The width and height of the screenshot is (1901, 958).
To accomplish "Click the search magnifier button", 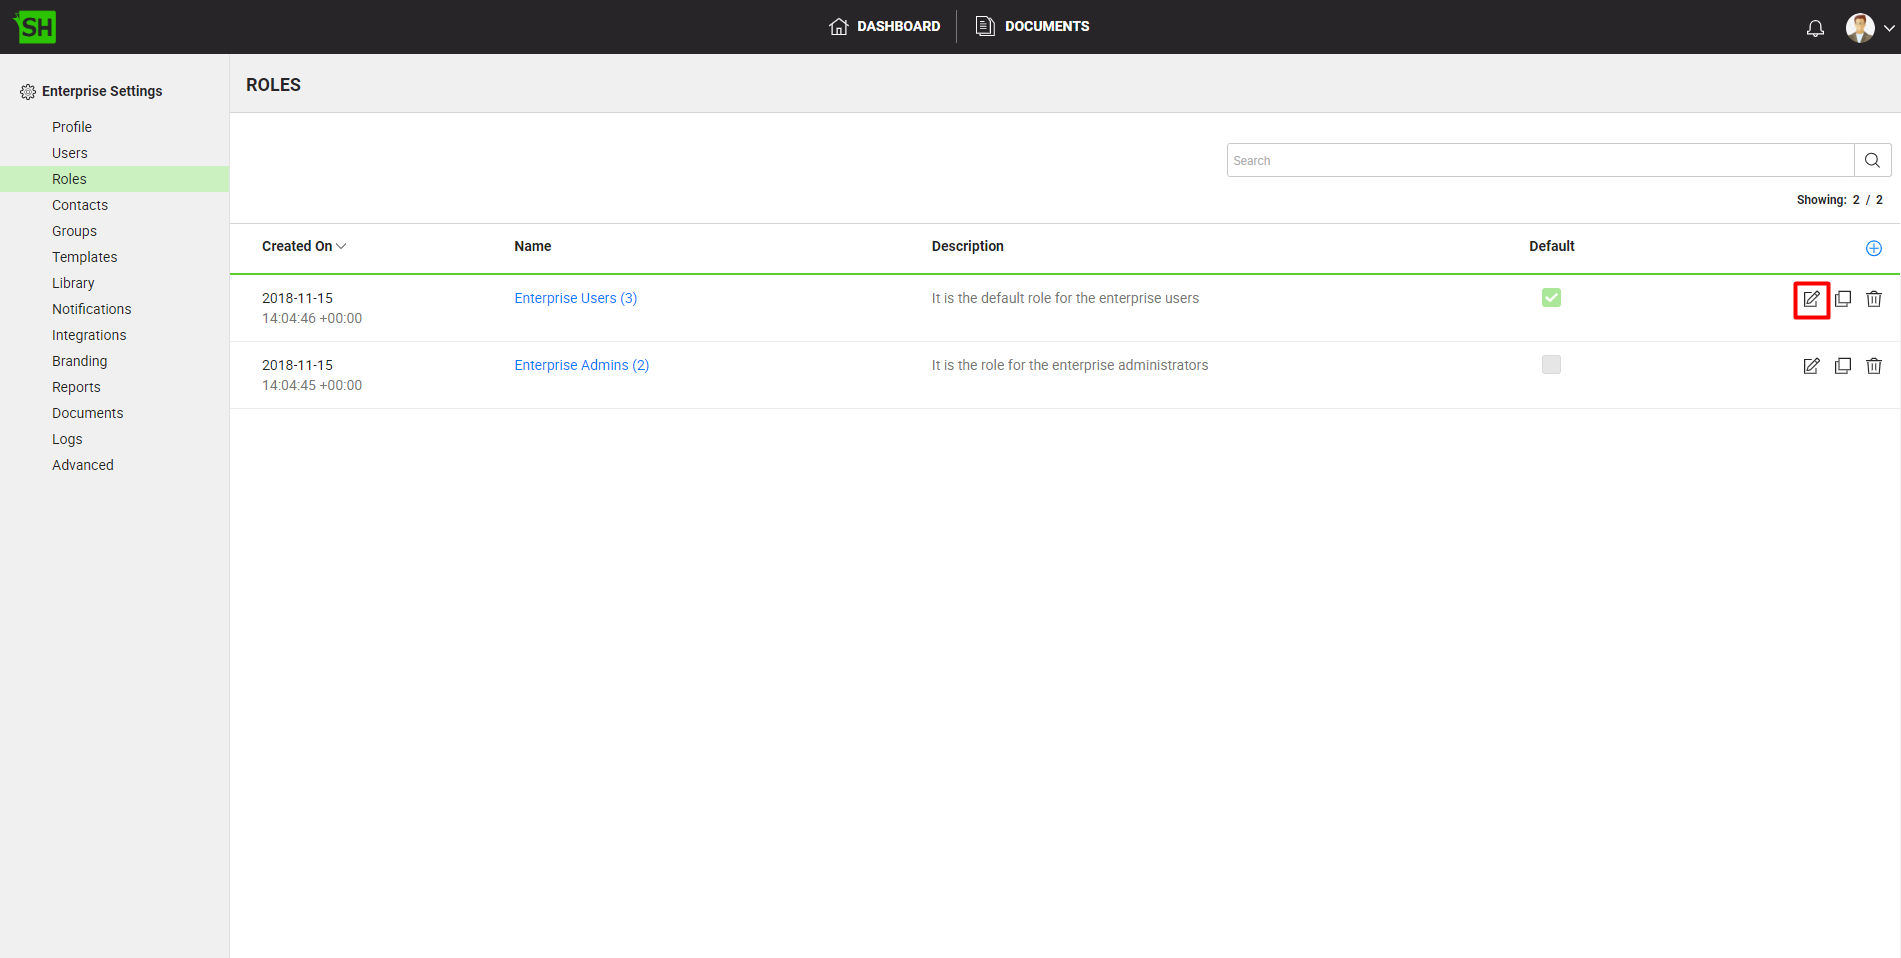I will click(1872, 160).
